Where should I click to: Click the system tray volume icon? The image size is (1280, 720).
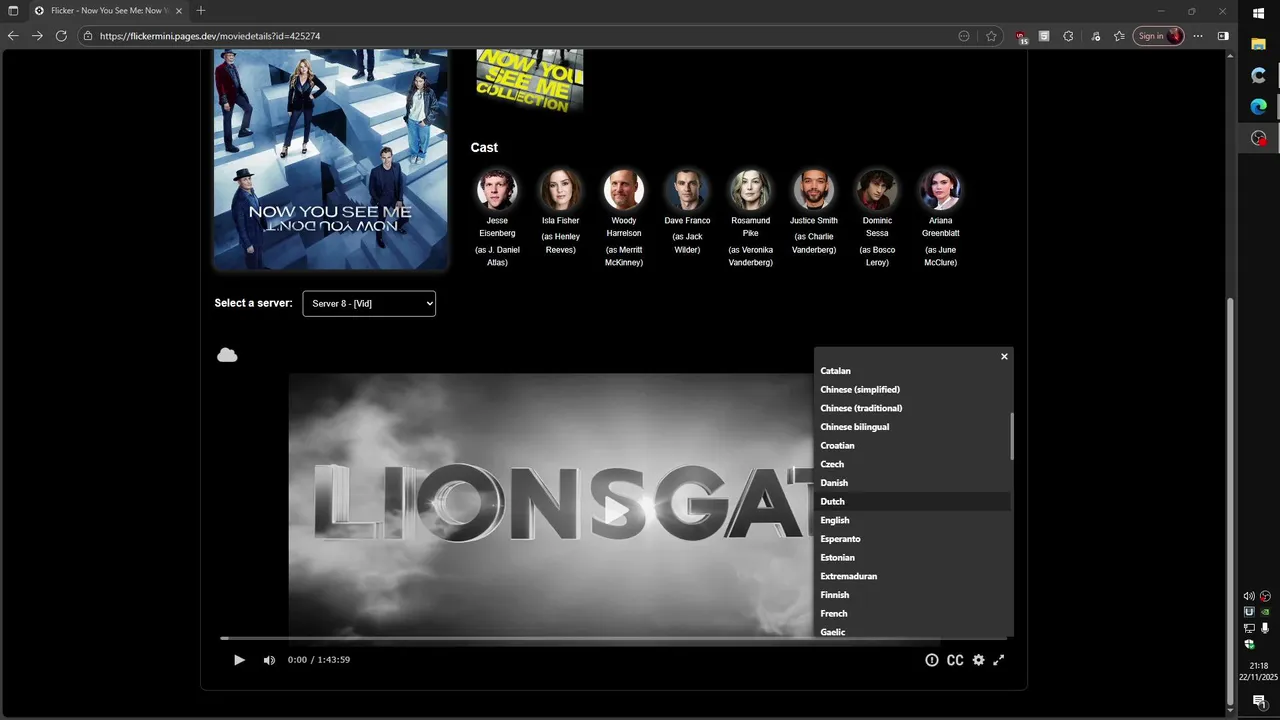point(1249,596)
